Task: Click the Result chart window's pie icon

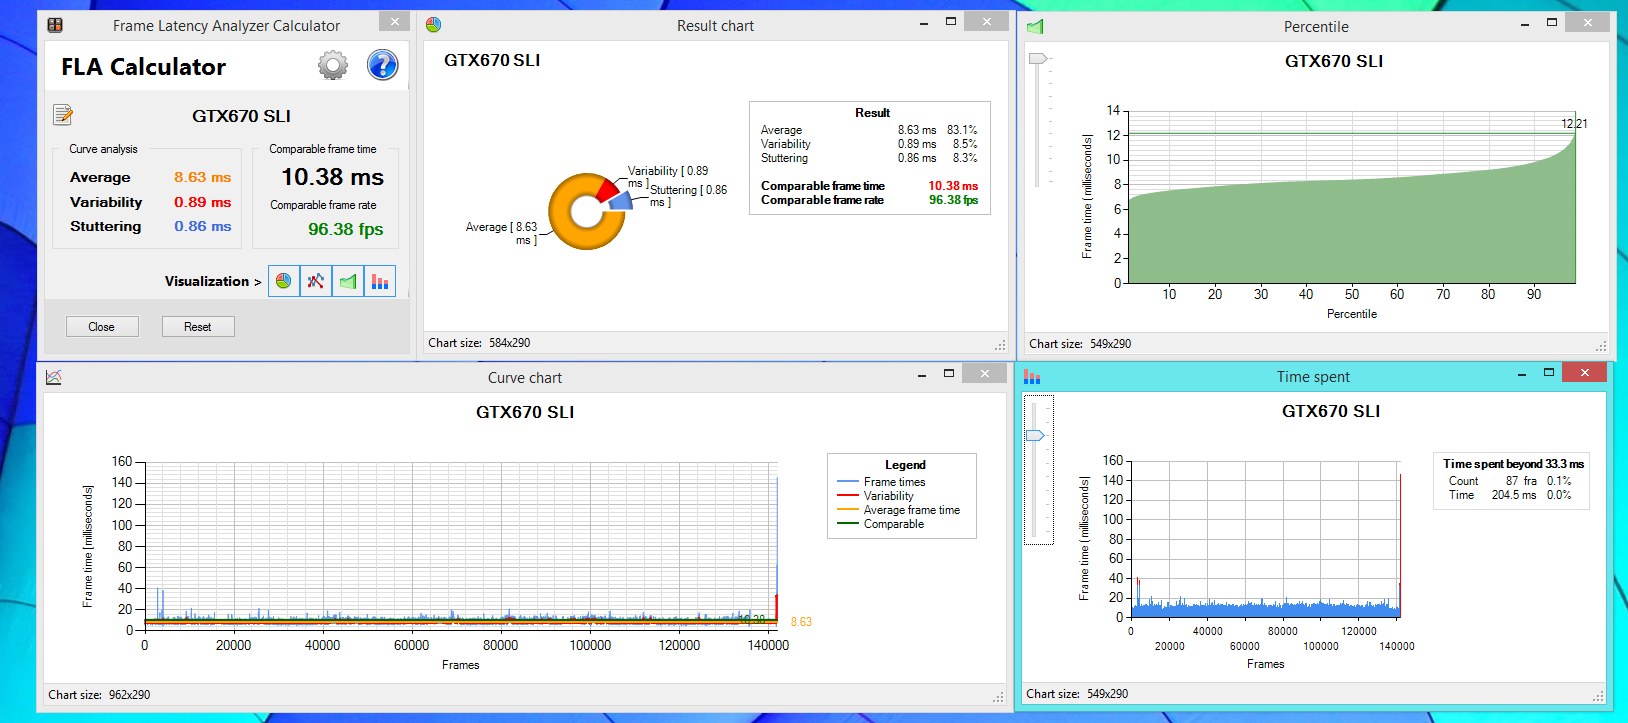Action: pos(433,25)
